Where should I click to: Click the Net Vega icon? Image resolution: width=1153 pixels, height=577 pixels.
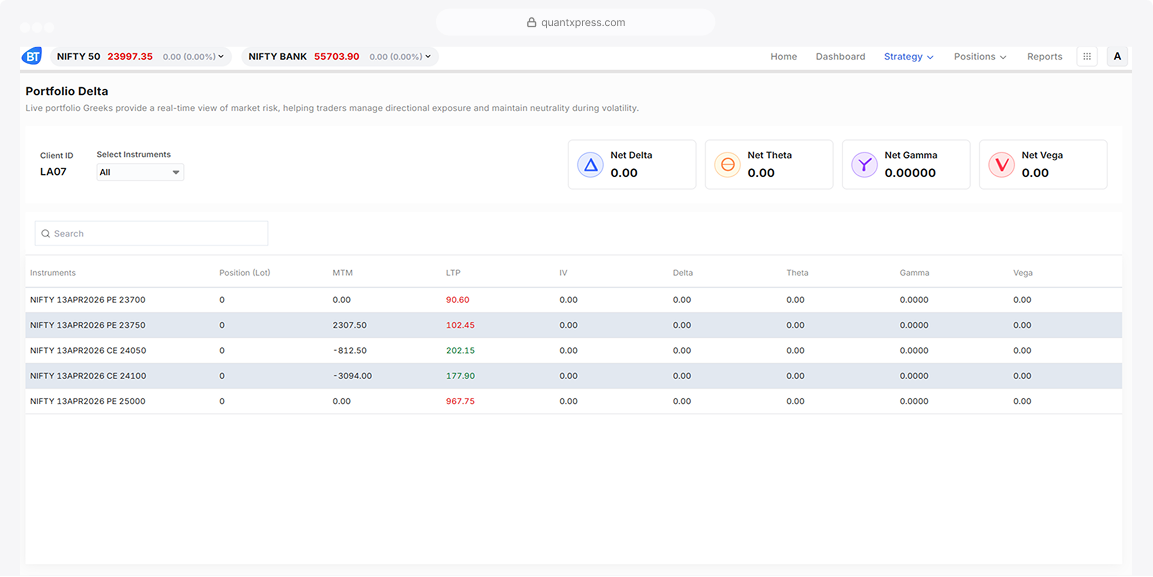[1002, 165]
